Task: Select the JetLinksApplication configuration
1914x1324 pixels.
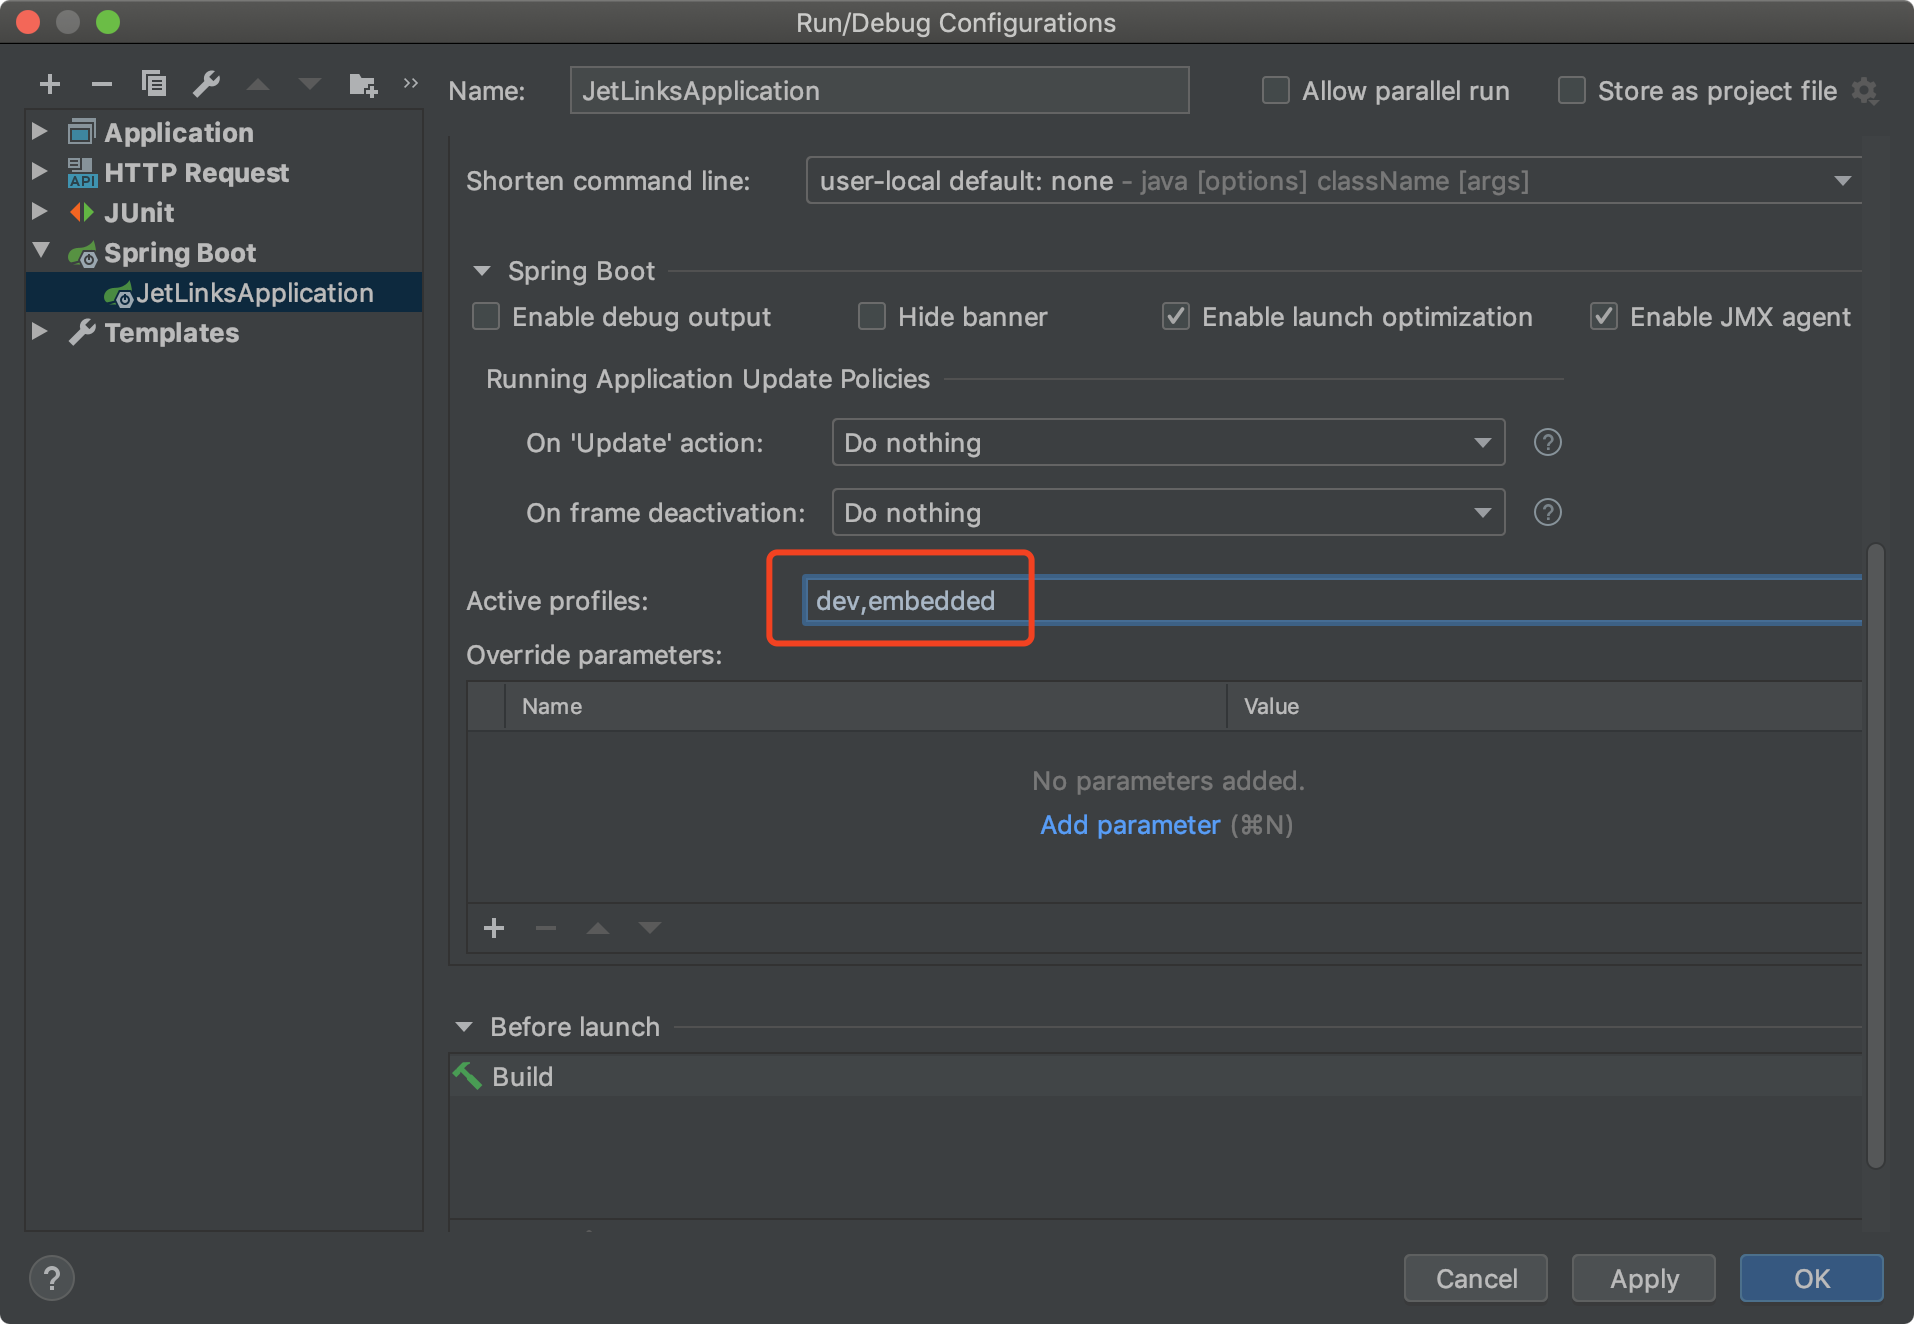Action: pos(224,293)
